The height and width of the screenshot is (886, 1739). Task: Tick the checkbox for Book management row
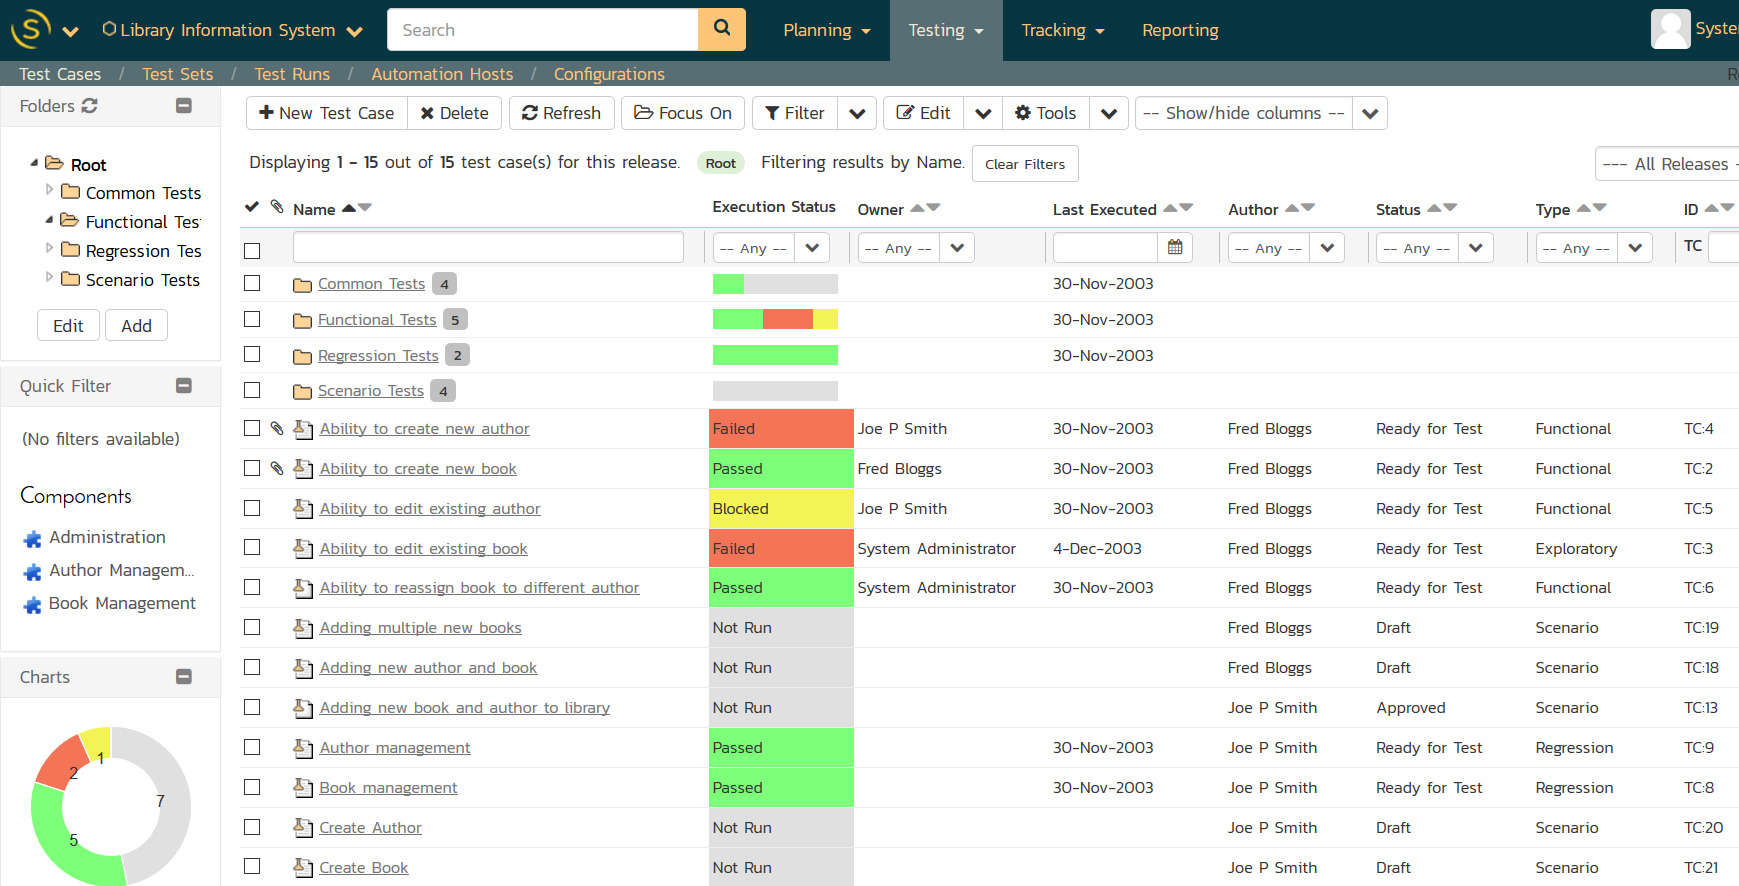click(252, 787)
